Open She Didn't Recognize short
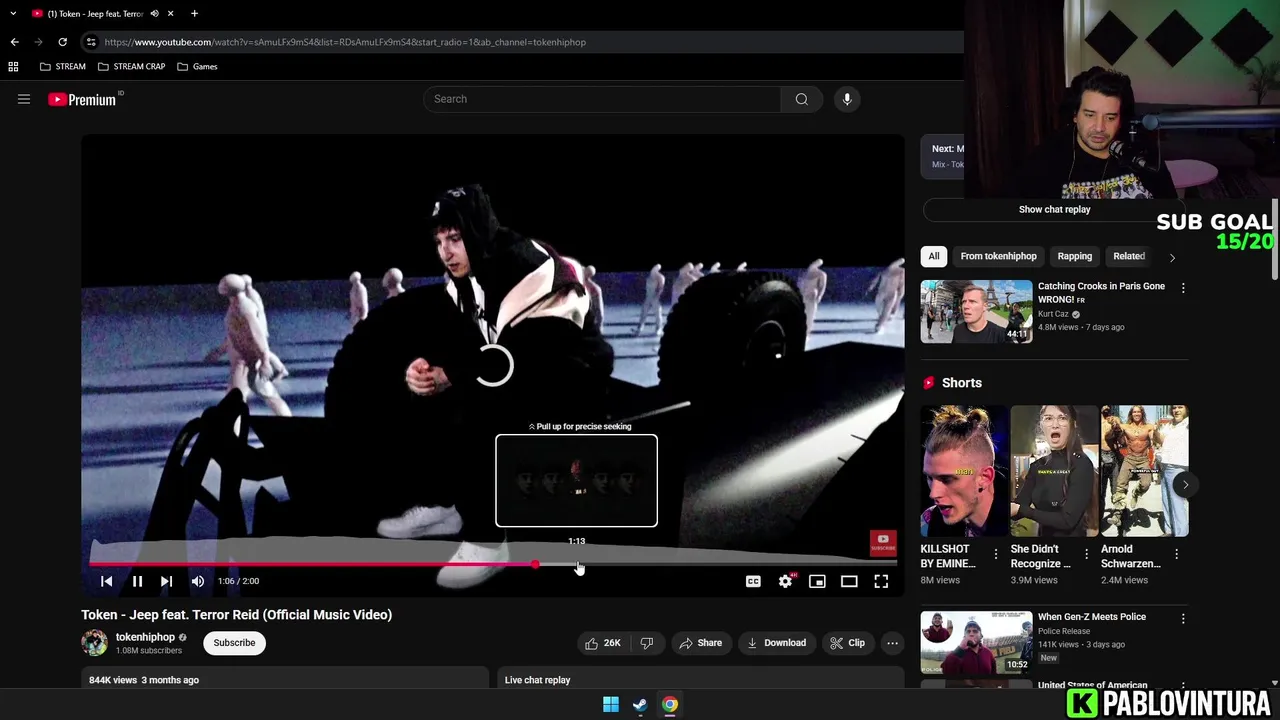 [x=1054, y=471]
